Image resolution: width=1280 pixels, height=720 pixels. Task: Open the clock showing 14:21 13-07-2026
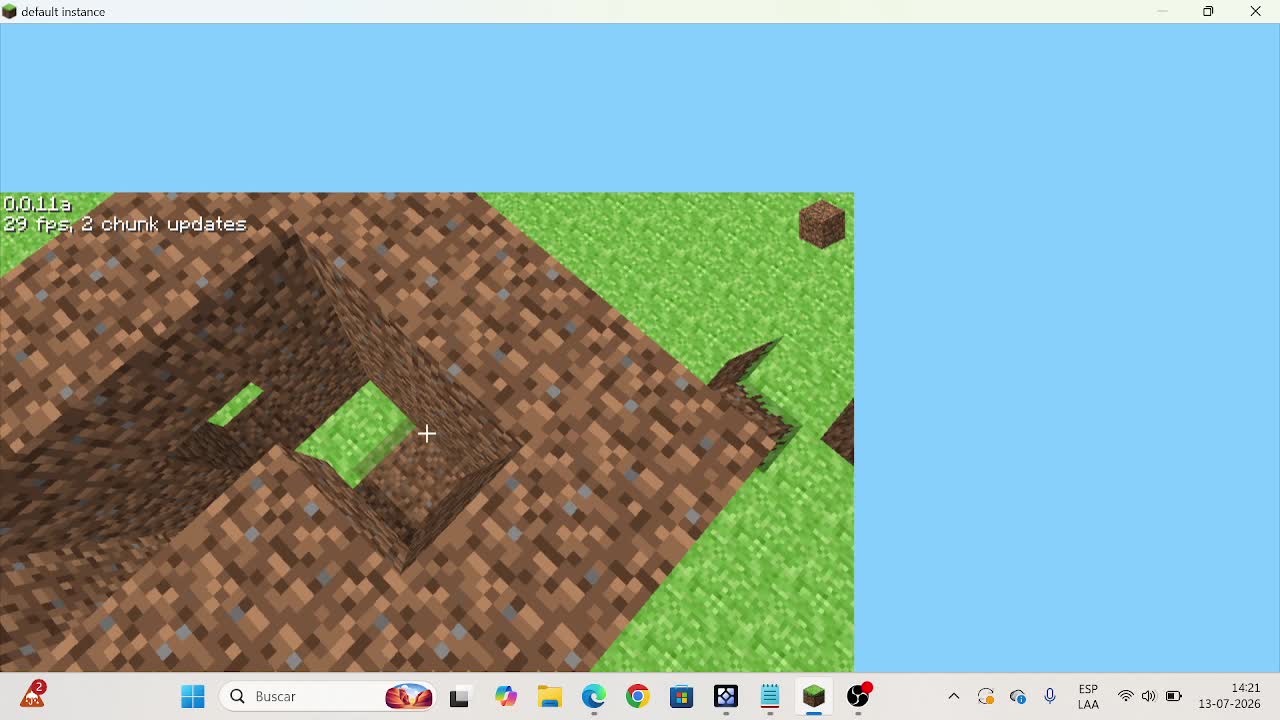coord(1230,696)
